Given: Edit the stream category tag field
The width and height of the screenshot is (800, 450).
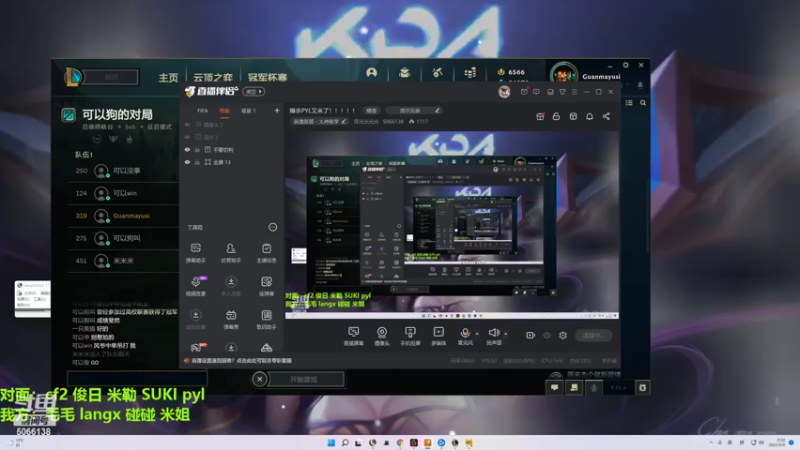Looking at the screenshot, I should 319,121.
